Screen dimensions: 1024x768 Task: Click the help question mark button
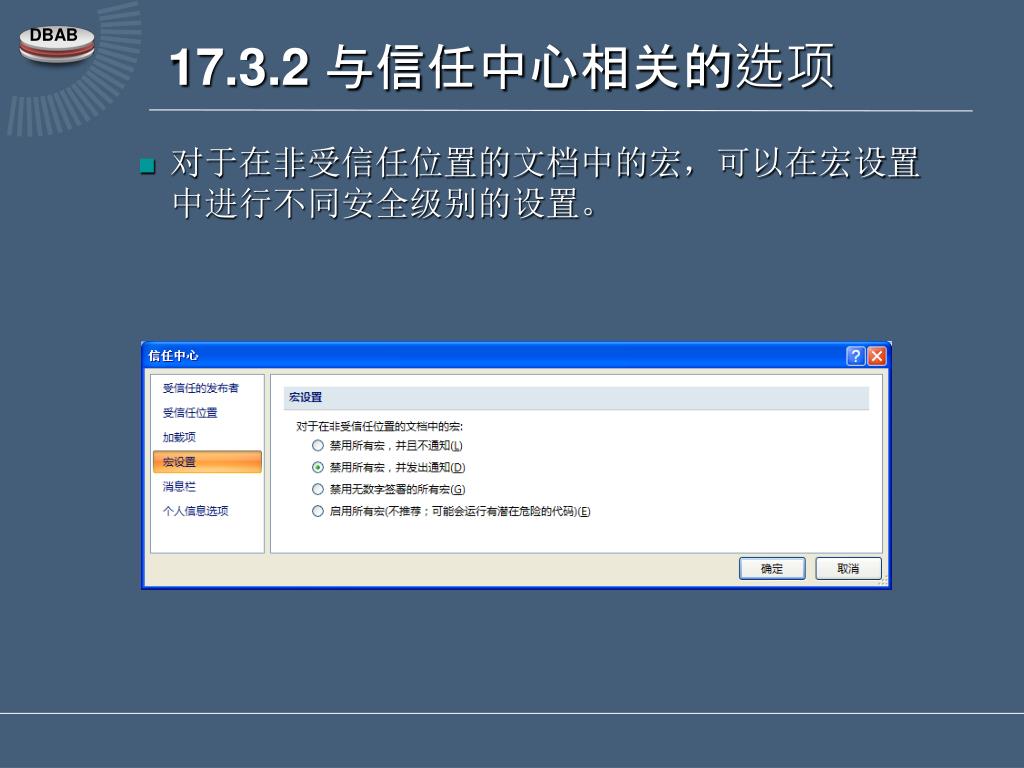[856, 356]
